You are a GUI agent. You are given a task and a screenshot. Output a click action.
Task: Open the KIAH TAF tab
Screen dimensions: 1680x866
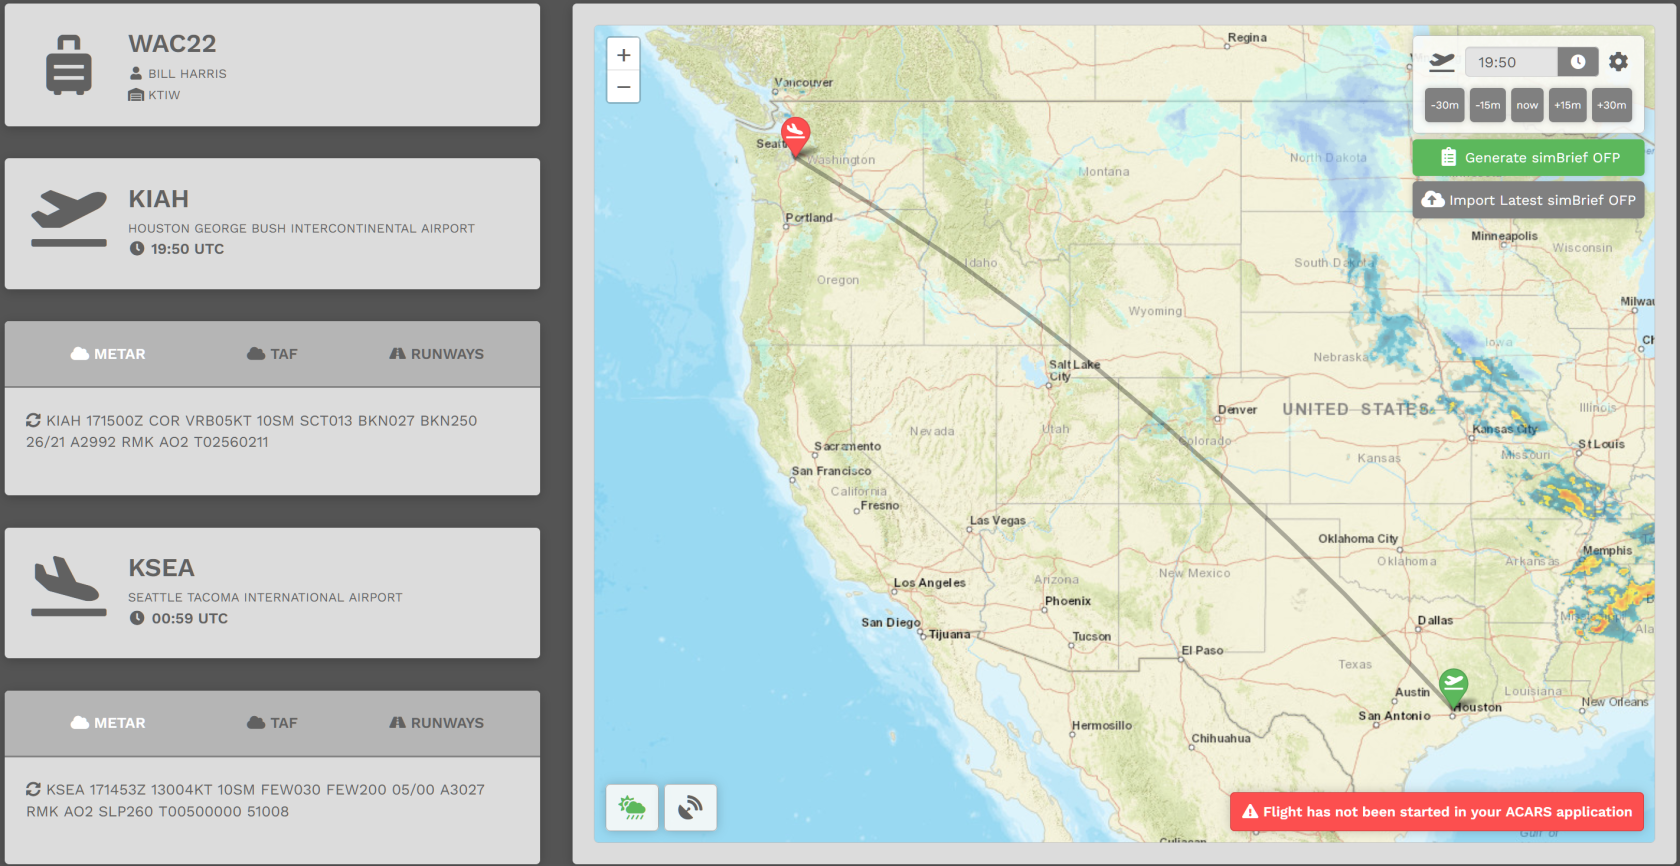click(x=272, y=354)
